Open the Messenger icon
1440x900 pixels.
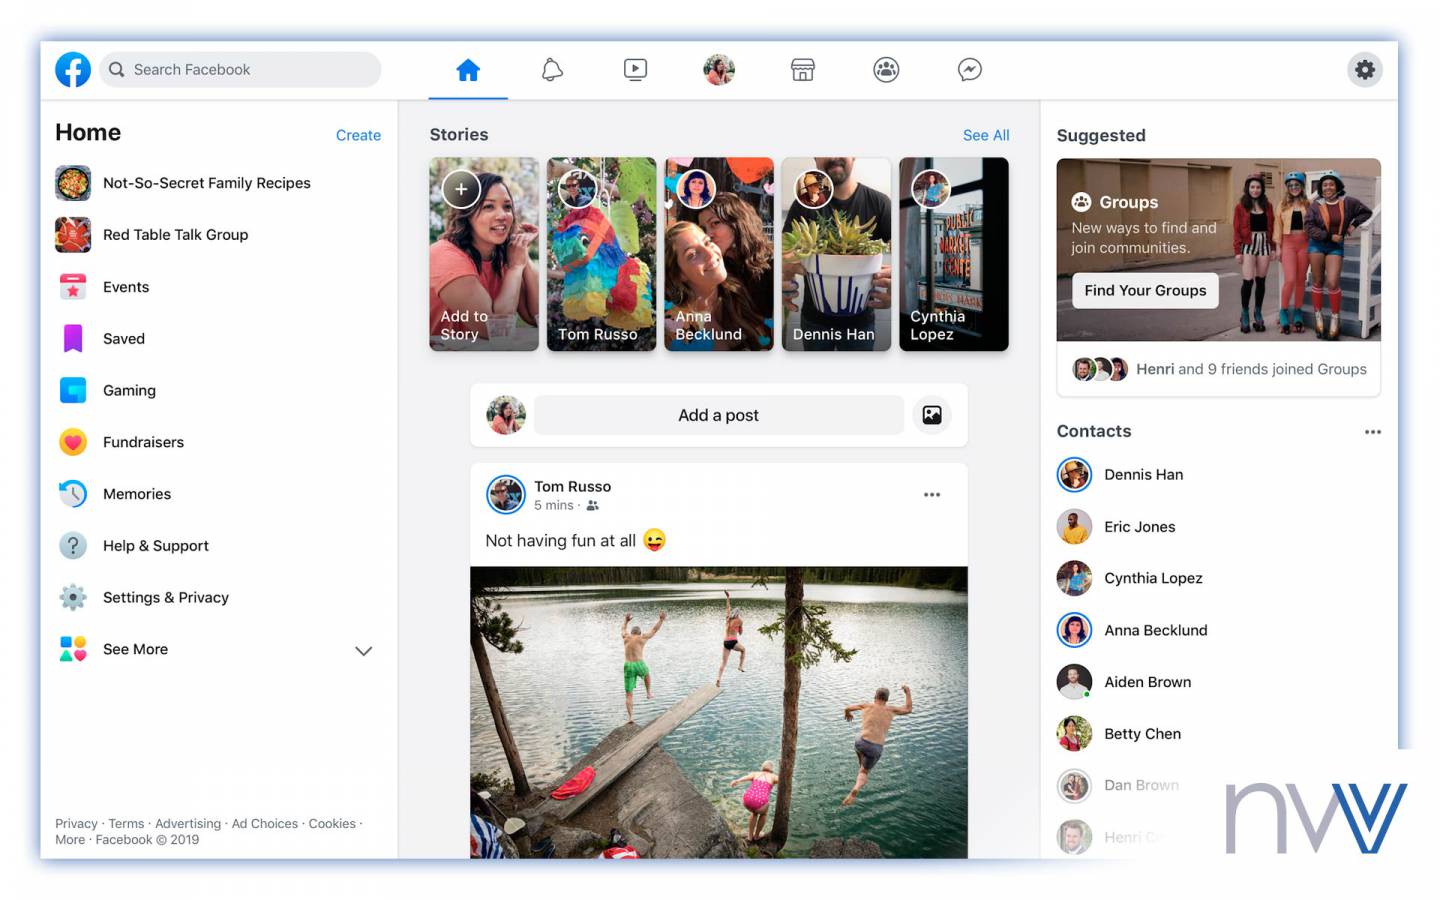pyautogui.click(x=969, y=69)
